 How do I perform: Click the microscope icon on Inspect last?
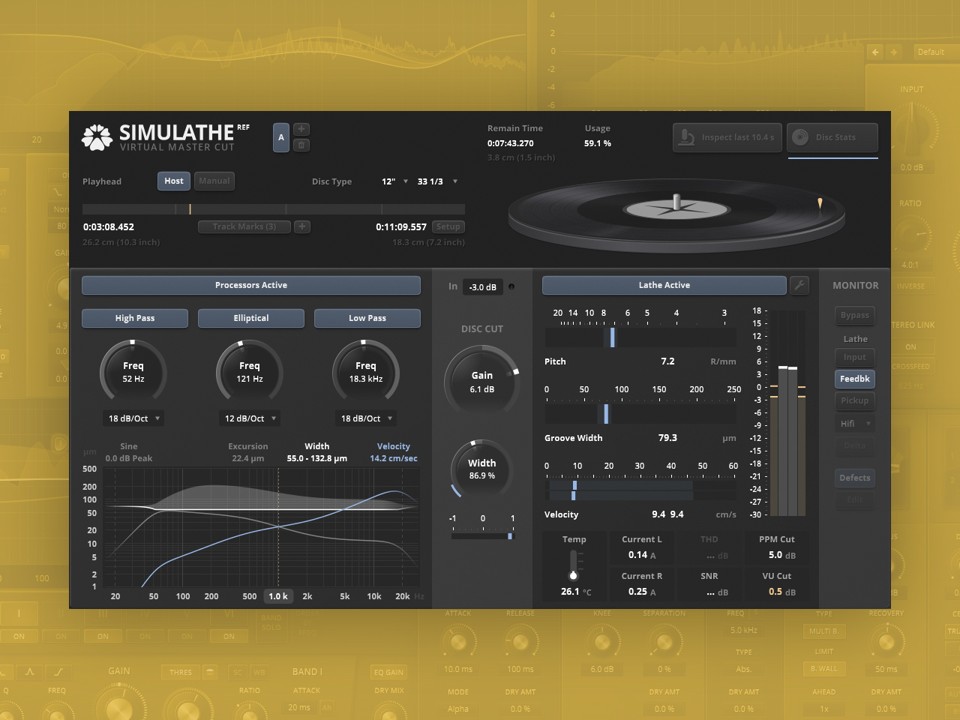(687, 137)
